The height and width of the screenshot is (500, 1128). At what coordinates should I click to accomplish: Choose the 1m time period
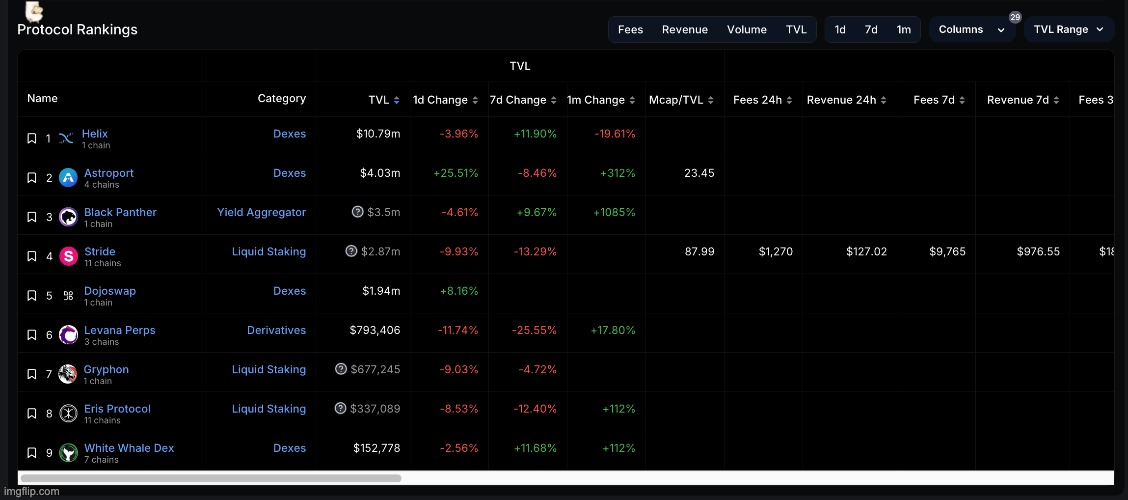tap(904, 29)
